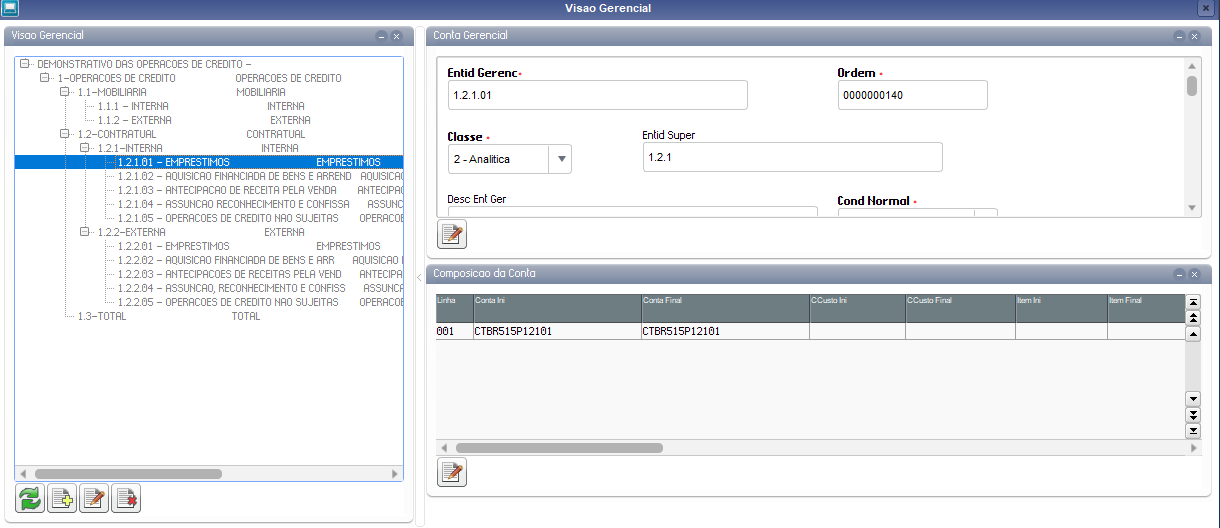Screen dimensions: 1220x528
Task: Jump to last row in the composition grid
Action: pyautogui.click(x=1192, y=431)
